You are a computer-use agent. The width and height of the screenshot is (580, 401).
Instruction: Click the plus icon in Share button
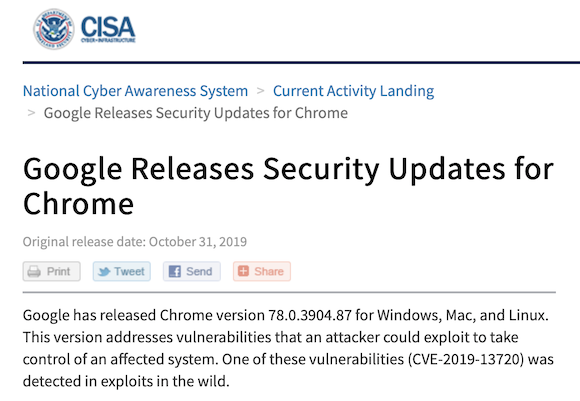point(243,271)
